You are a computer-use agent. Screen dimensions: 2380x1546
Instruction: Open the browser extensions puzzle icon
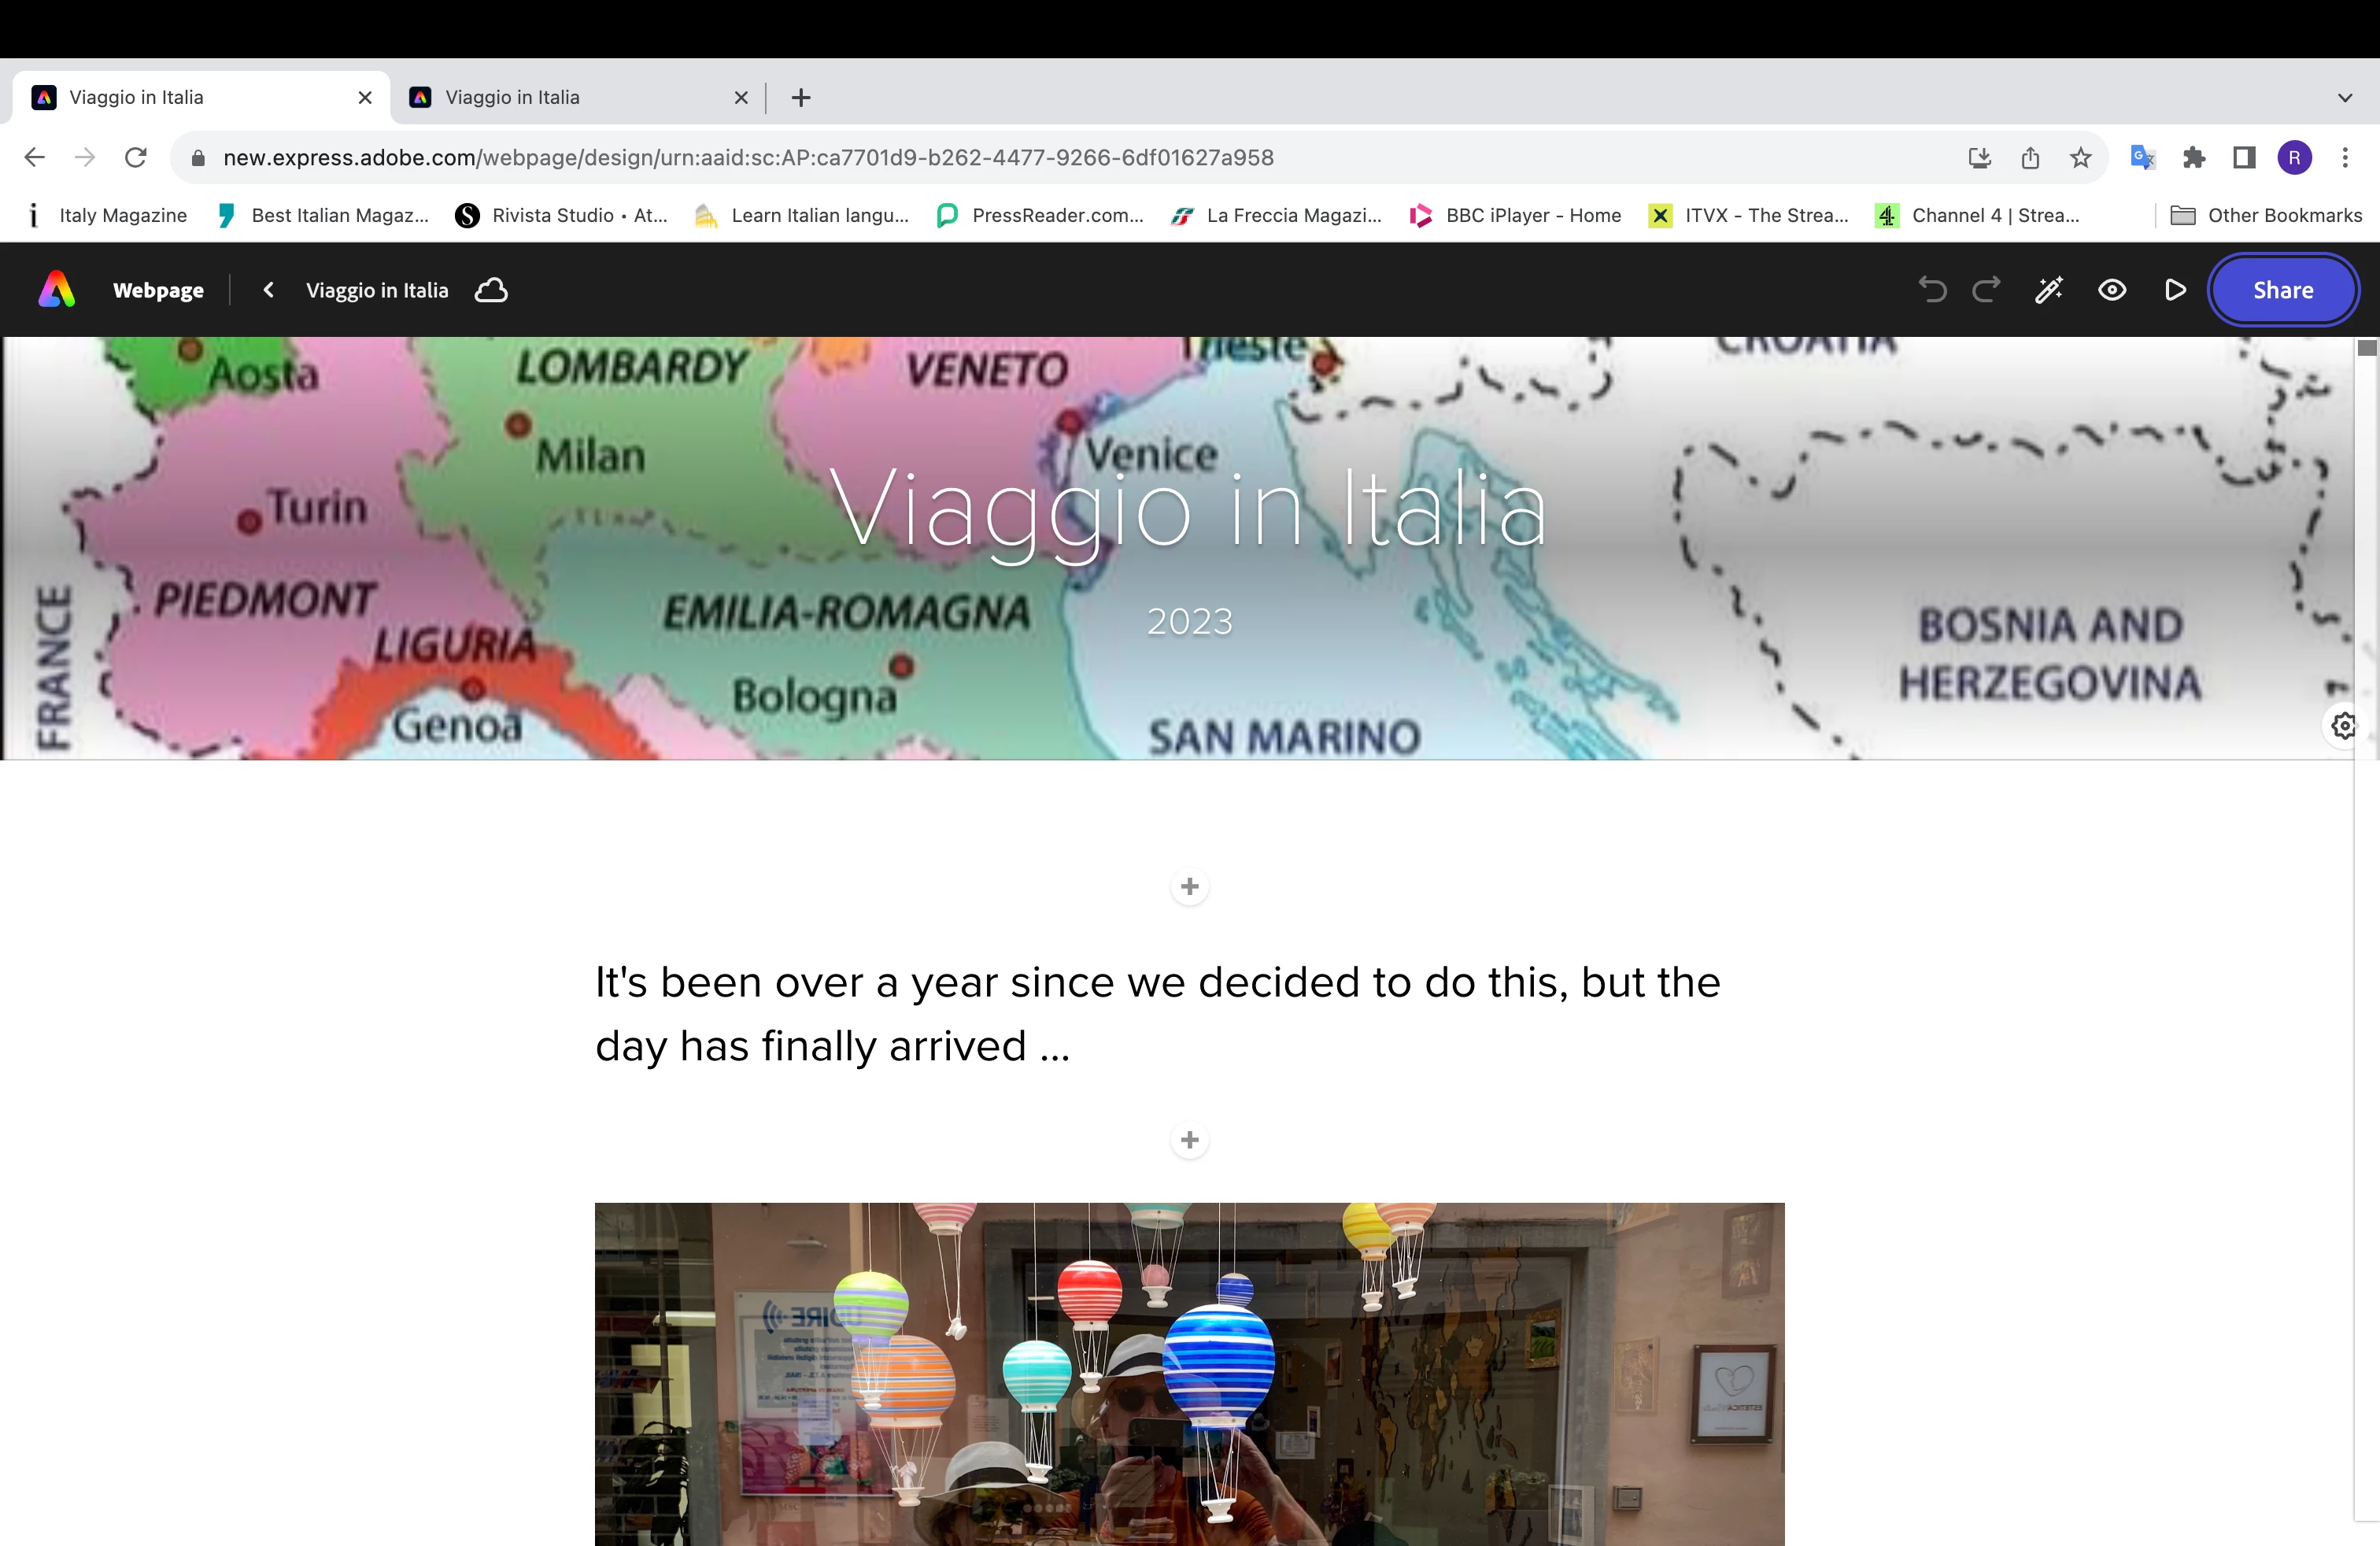(2193, 158)
